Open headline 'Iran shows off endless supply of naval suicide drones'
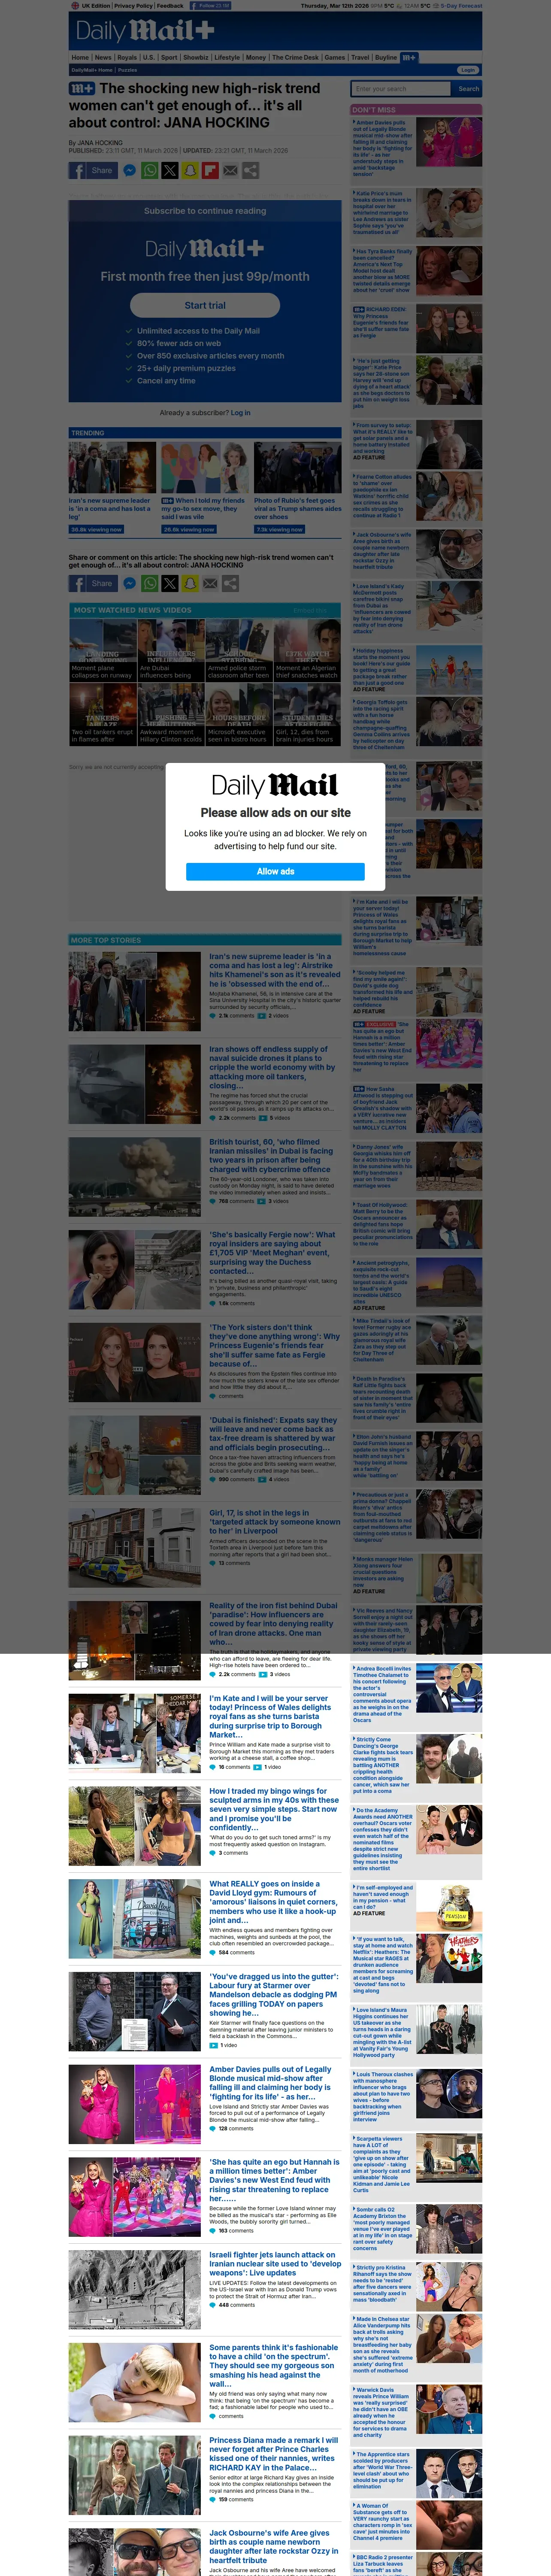The width and height of the screenshot is (551, 2576). [274, 1067]
